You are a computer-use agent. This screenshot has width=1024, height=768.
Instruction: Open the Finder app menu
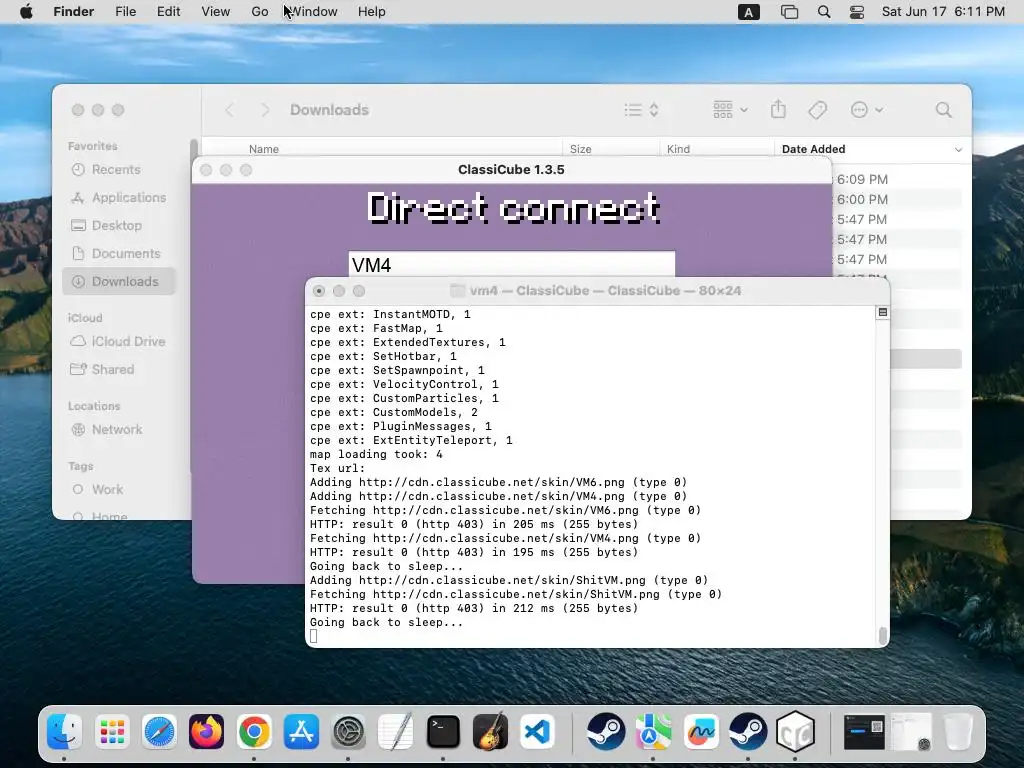pyautogui.click(x=74, y=12)
